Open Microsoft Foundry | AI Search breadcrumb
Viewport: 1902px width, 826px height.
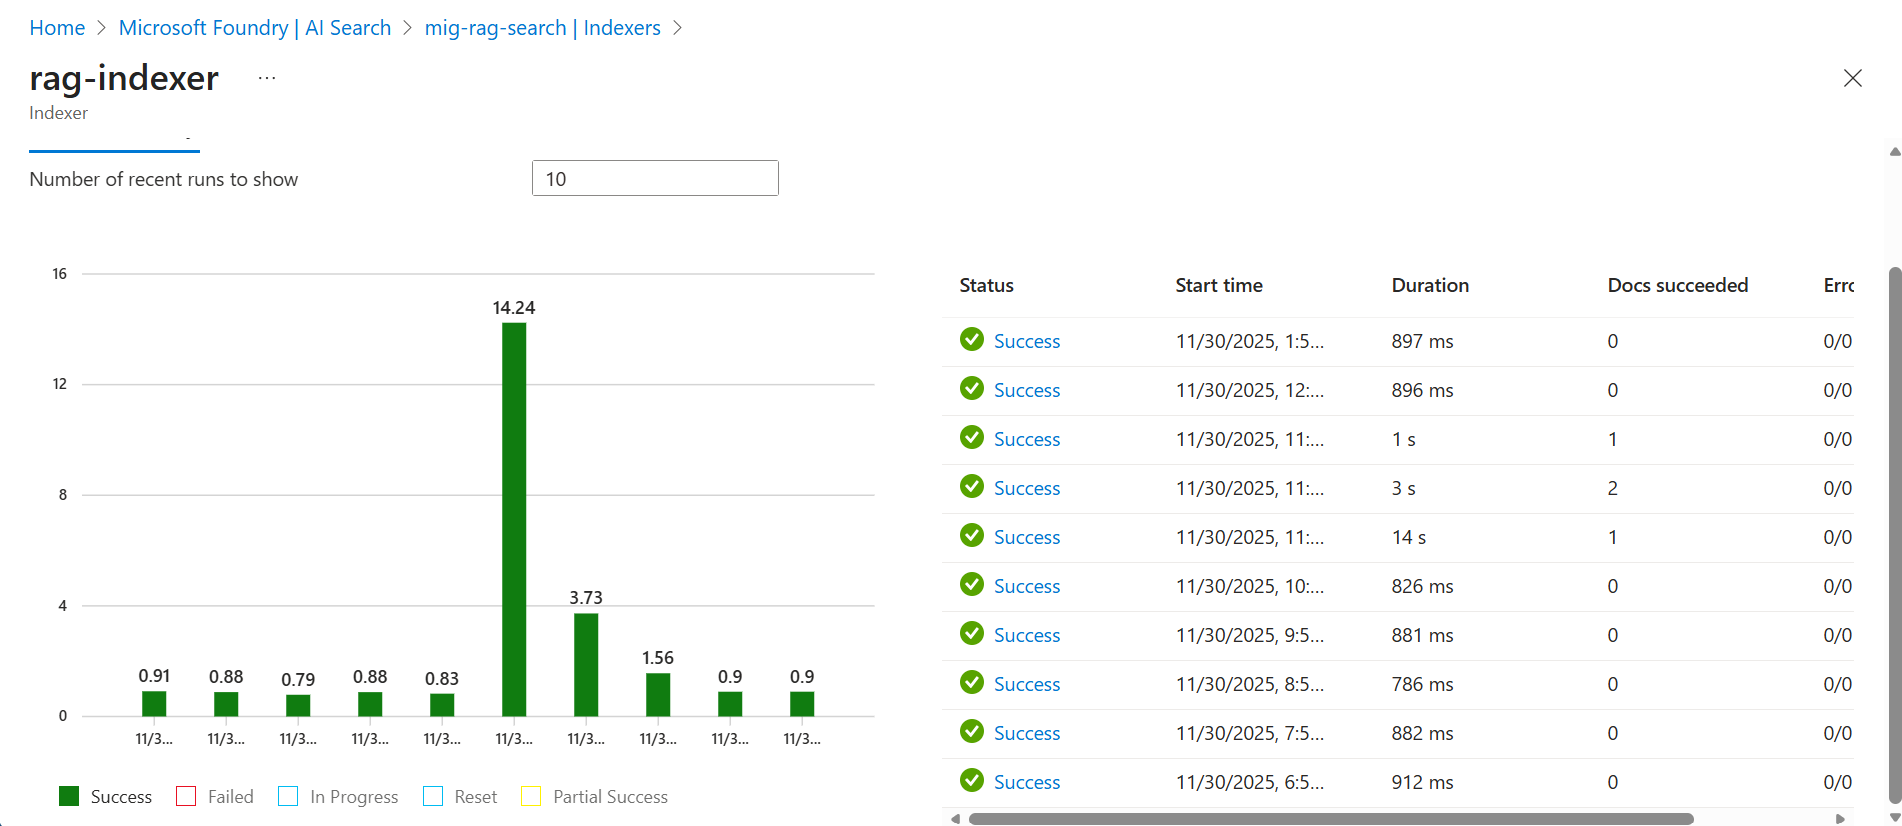coord(254,28)
